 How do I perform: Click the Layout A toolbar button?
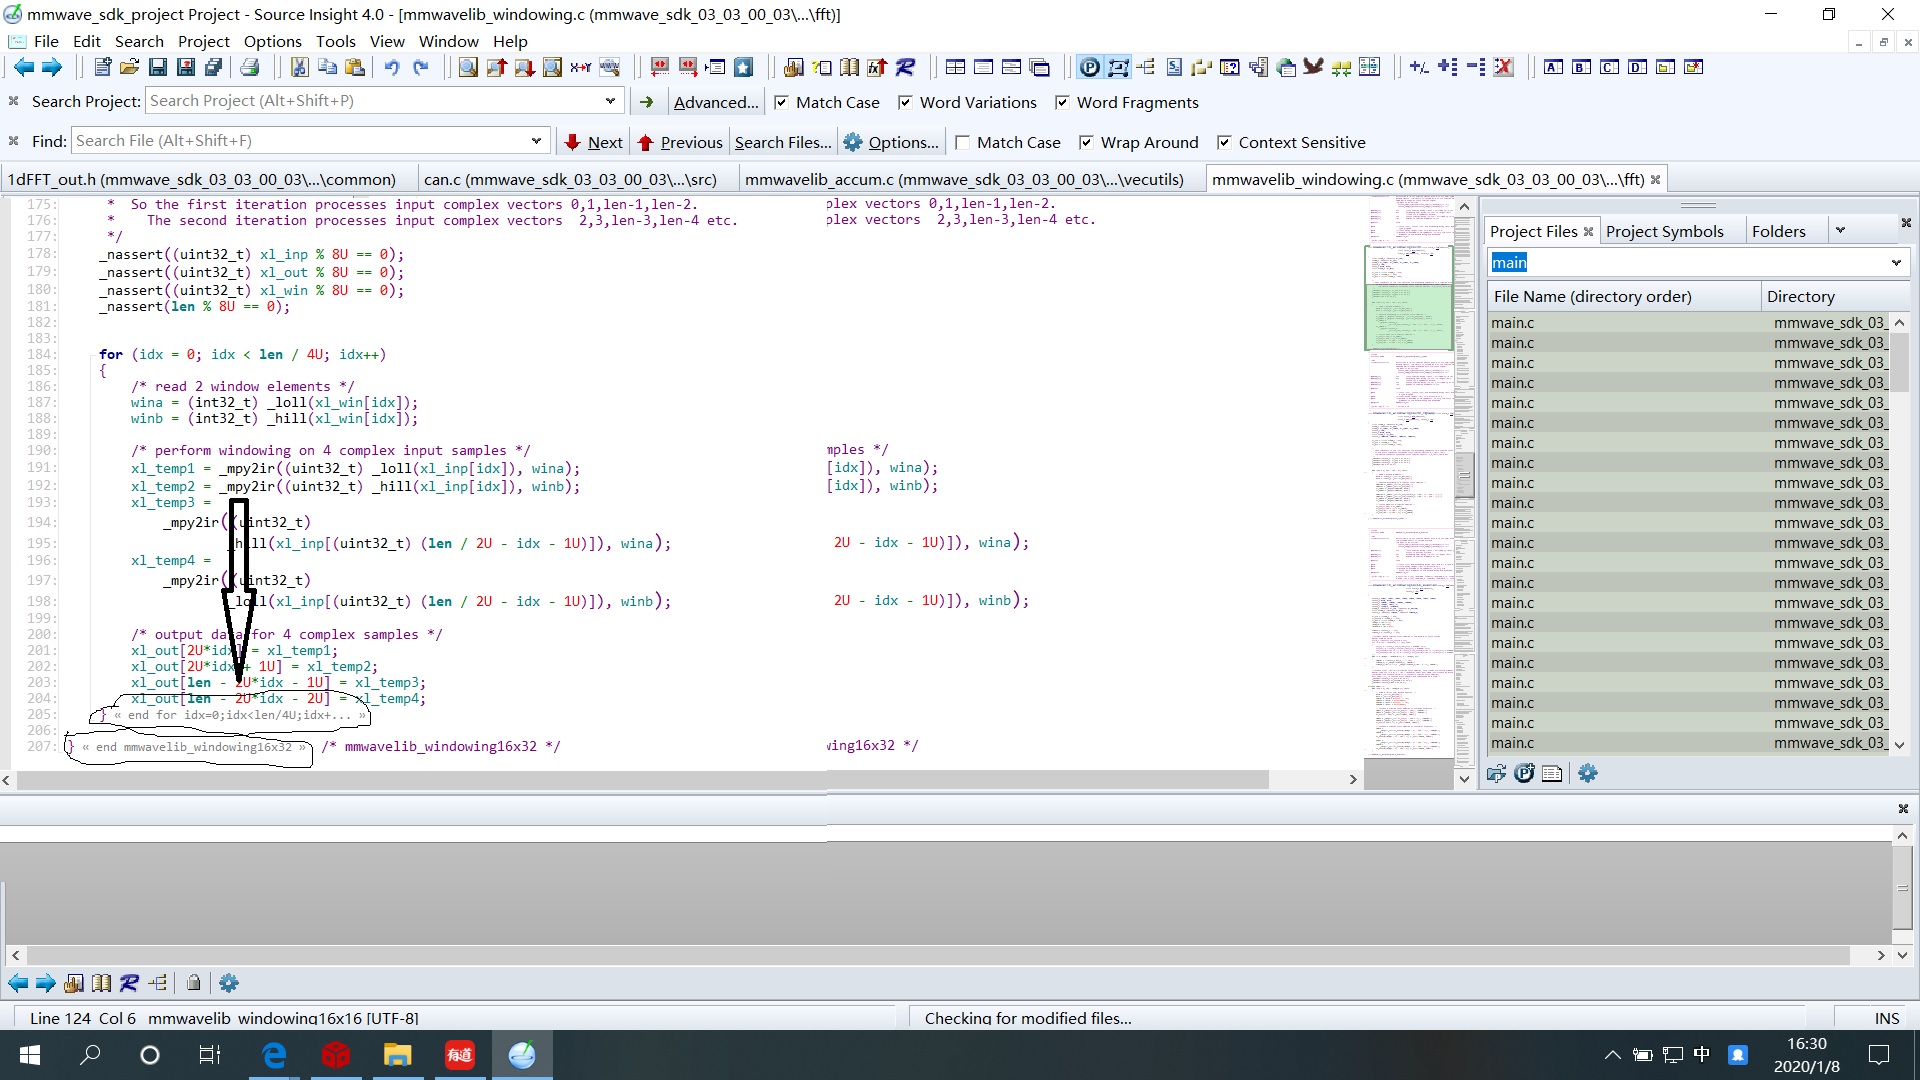point(1553,67)
